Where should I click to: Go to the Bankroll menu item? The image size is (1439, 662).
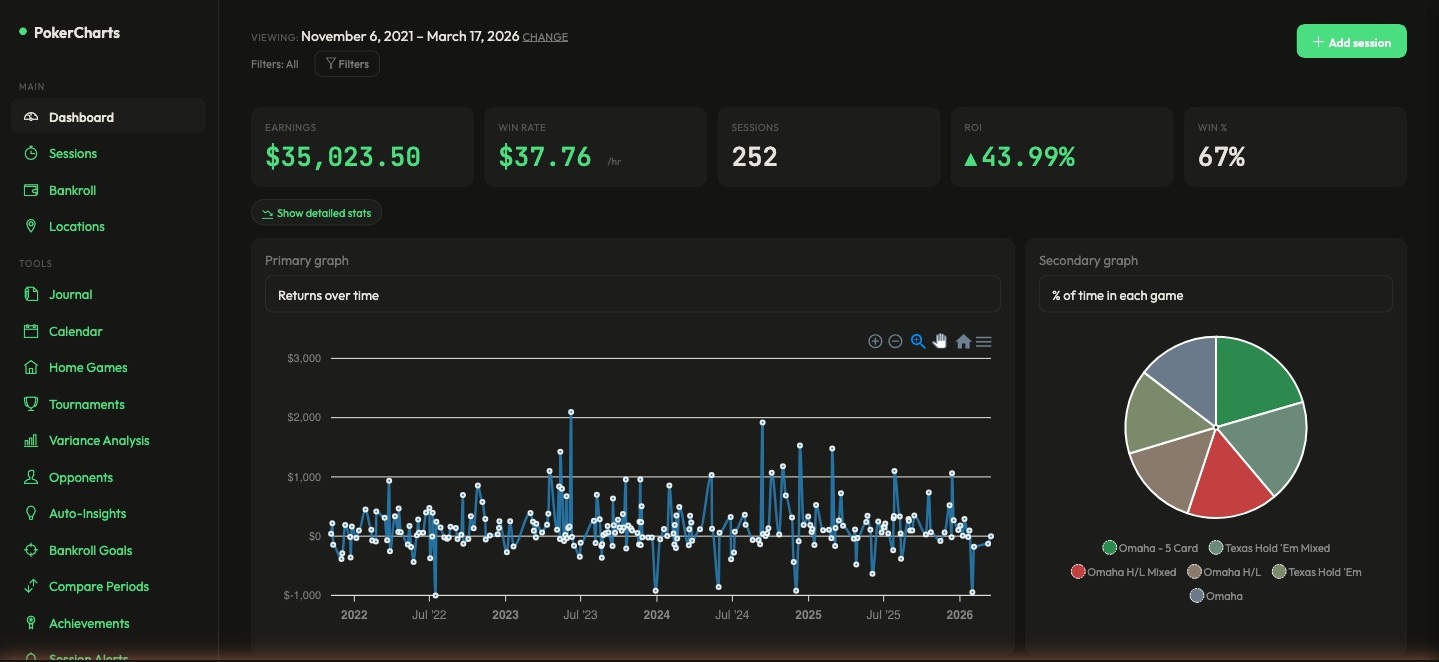[x=72, y=190]
